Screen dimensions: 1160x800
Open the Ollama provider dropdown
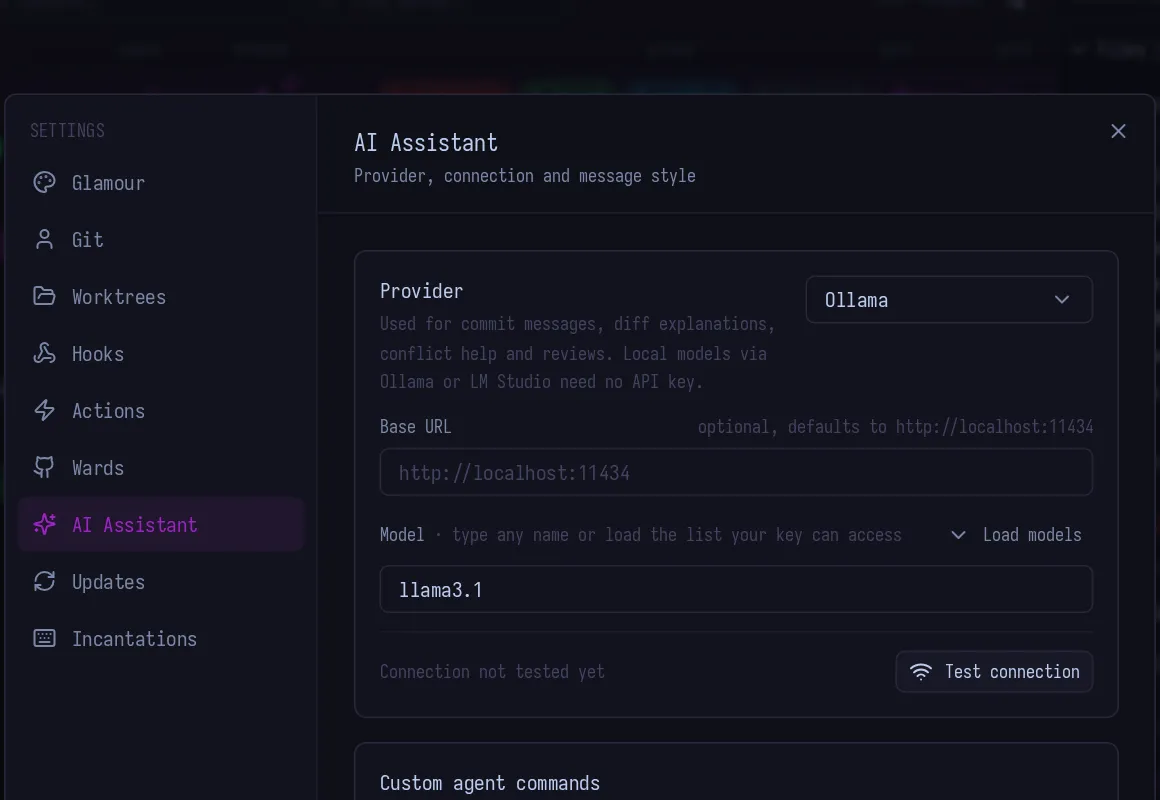point(949,300)
